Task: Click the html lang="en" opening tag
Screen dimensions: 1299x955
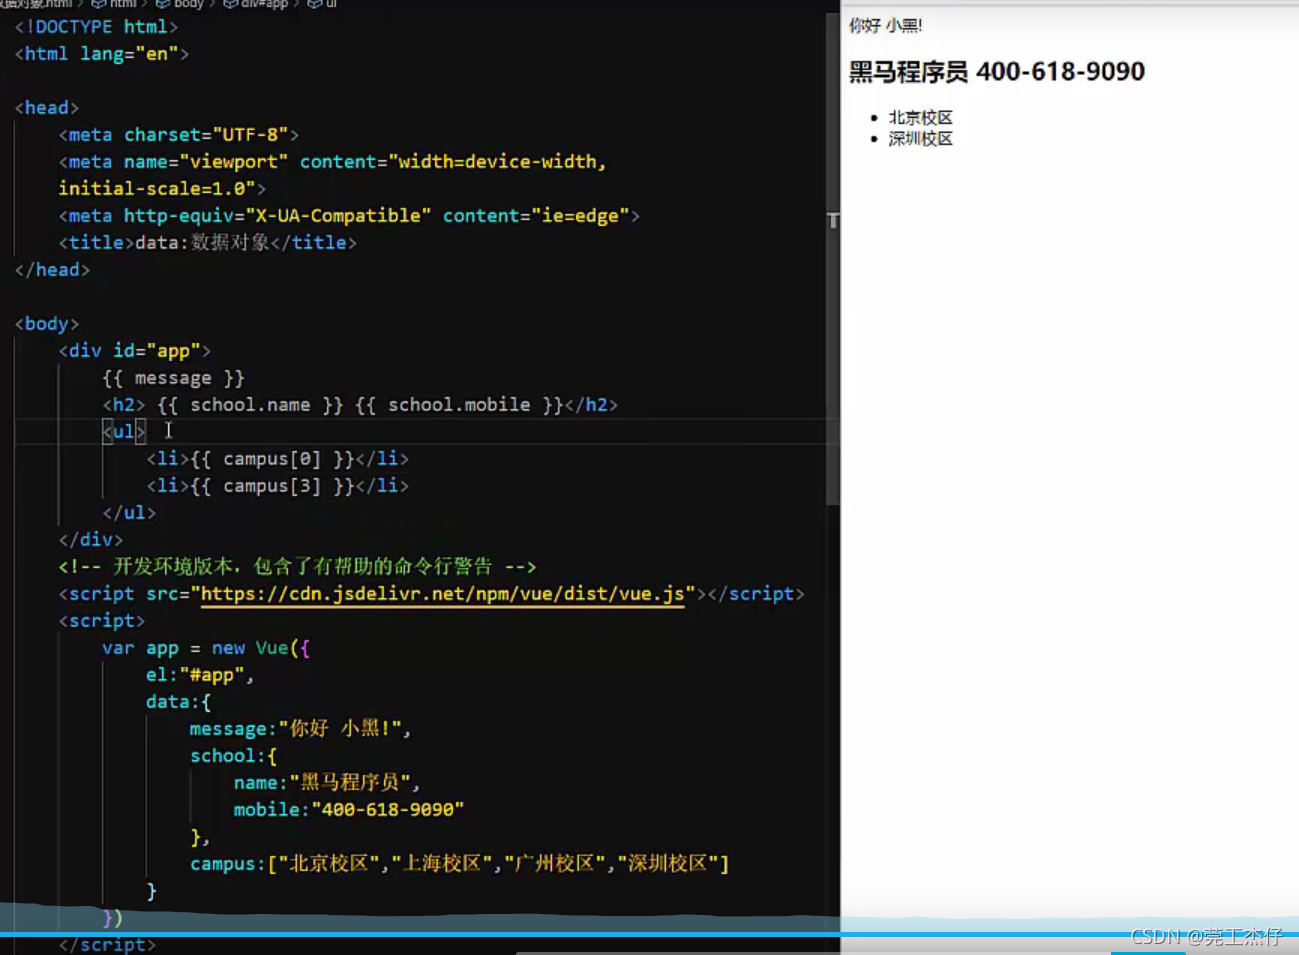Action: pyautogui.click(x=102, y=54)
